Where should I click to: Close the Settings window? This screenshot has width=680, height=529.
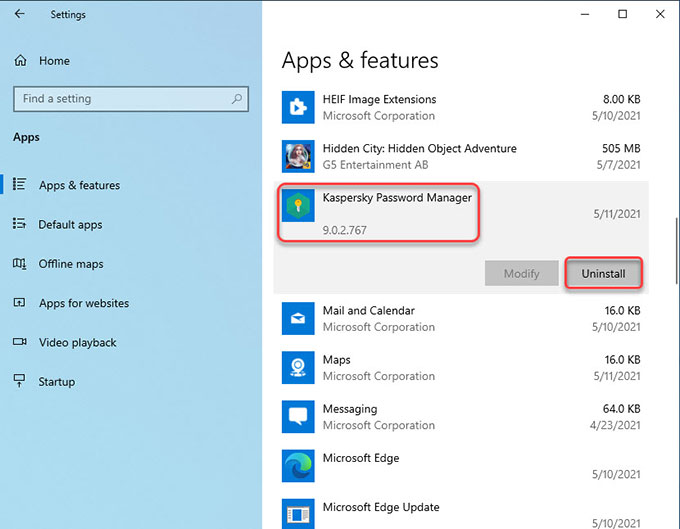coord(660,14)
